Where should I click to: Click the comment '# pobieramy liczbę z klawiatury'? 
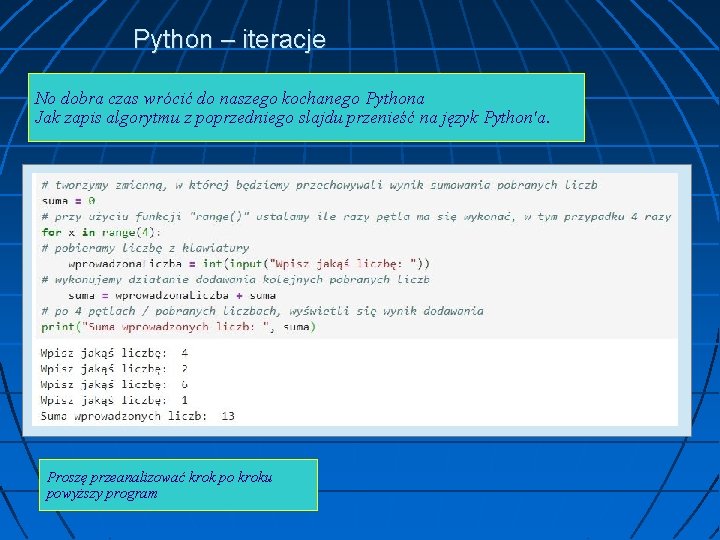pyautogui.click(x=145, y=248)
